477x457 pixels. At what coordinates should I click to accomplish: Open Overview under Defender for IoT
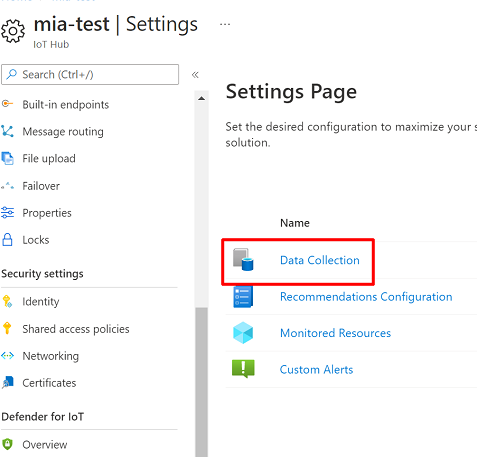point(45,444)
